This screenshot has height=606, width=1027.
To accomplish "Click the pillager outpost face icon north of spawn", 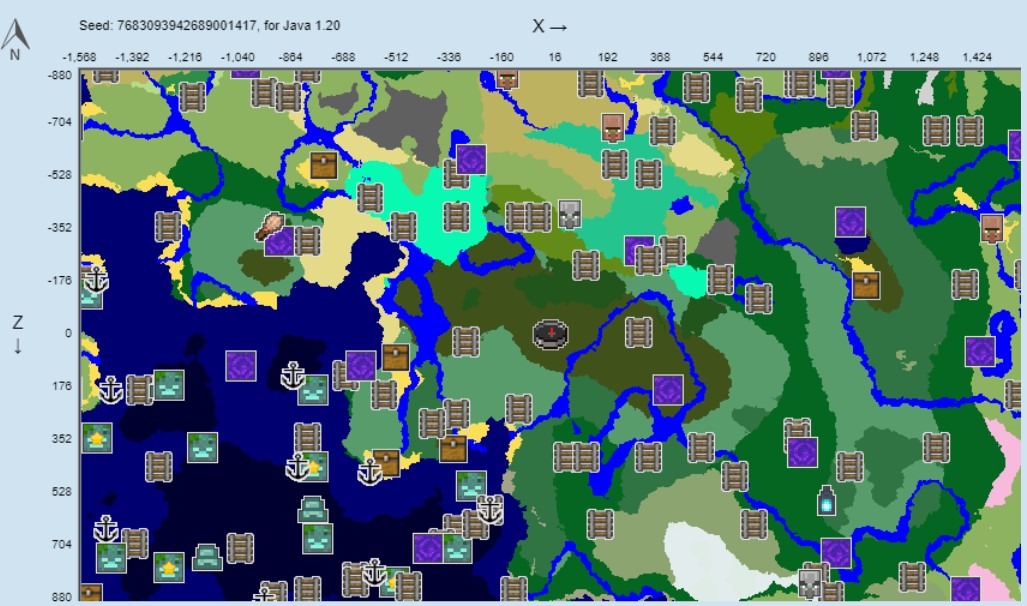I will pos(569,214).
